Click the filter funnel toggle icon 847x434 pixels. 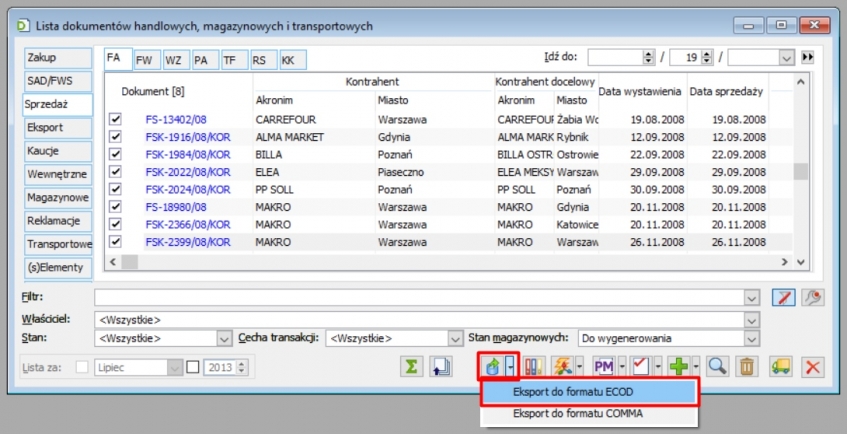click(x=784, y=297)
